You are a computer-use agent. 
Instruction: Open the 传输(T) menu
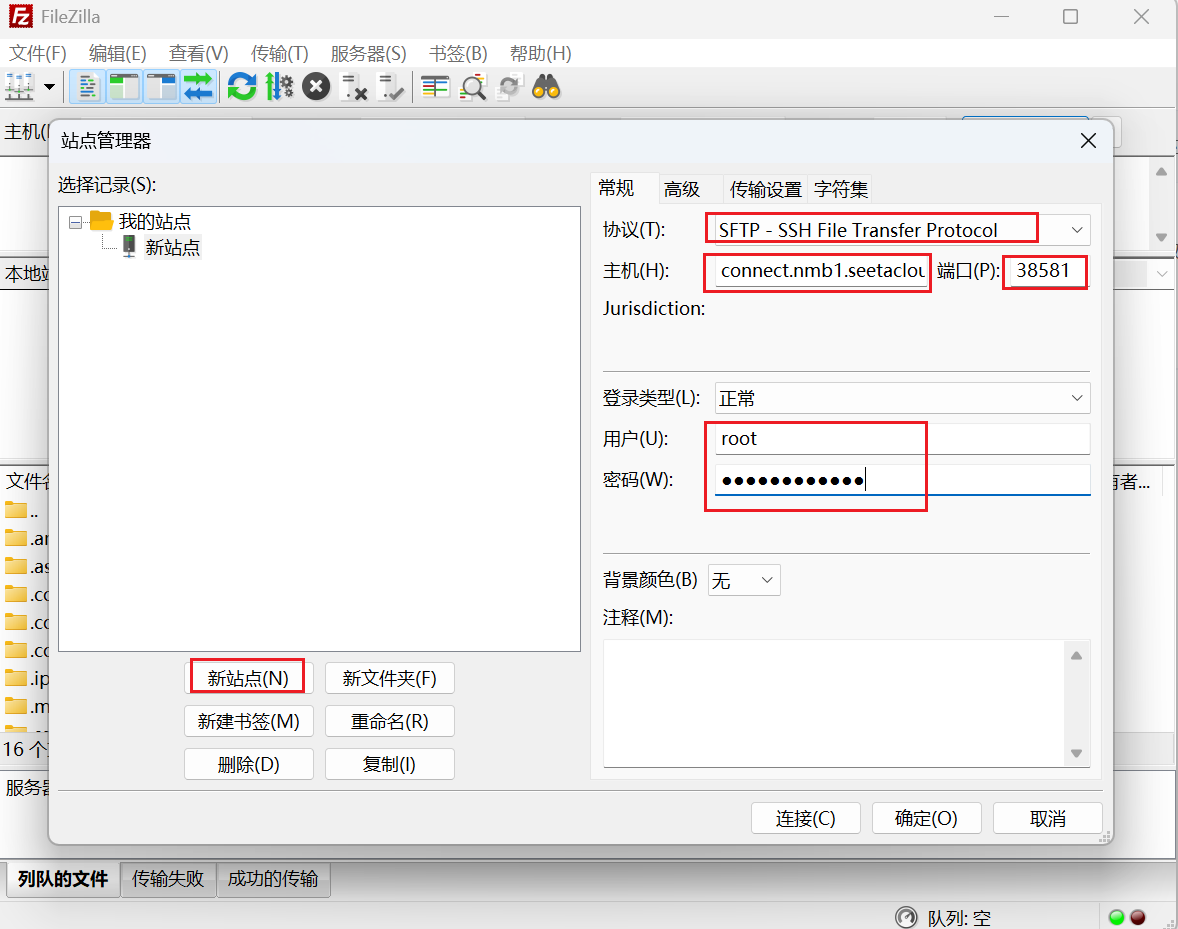click(279, 53)
